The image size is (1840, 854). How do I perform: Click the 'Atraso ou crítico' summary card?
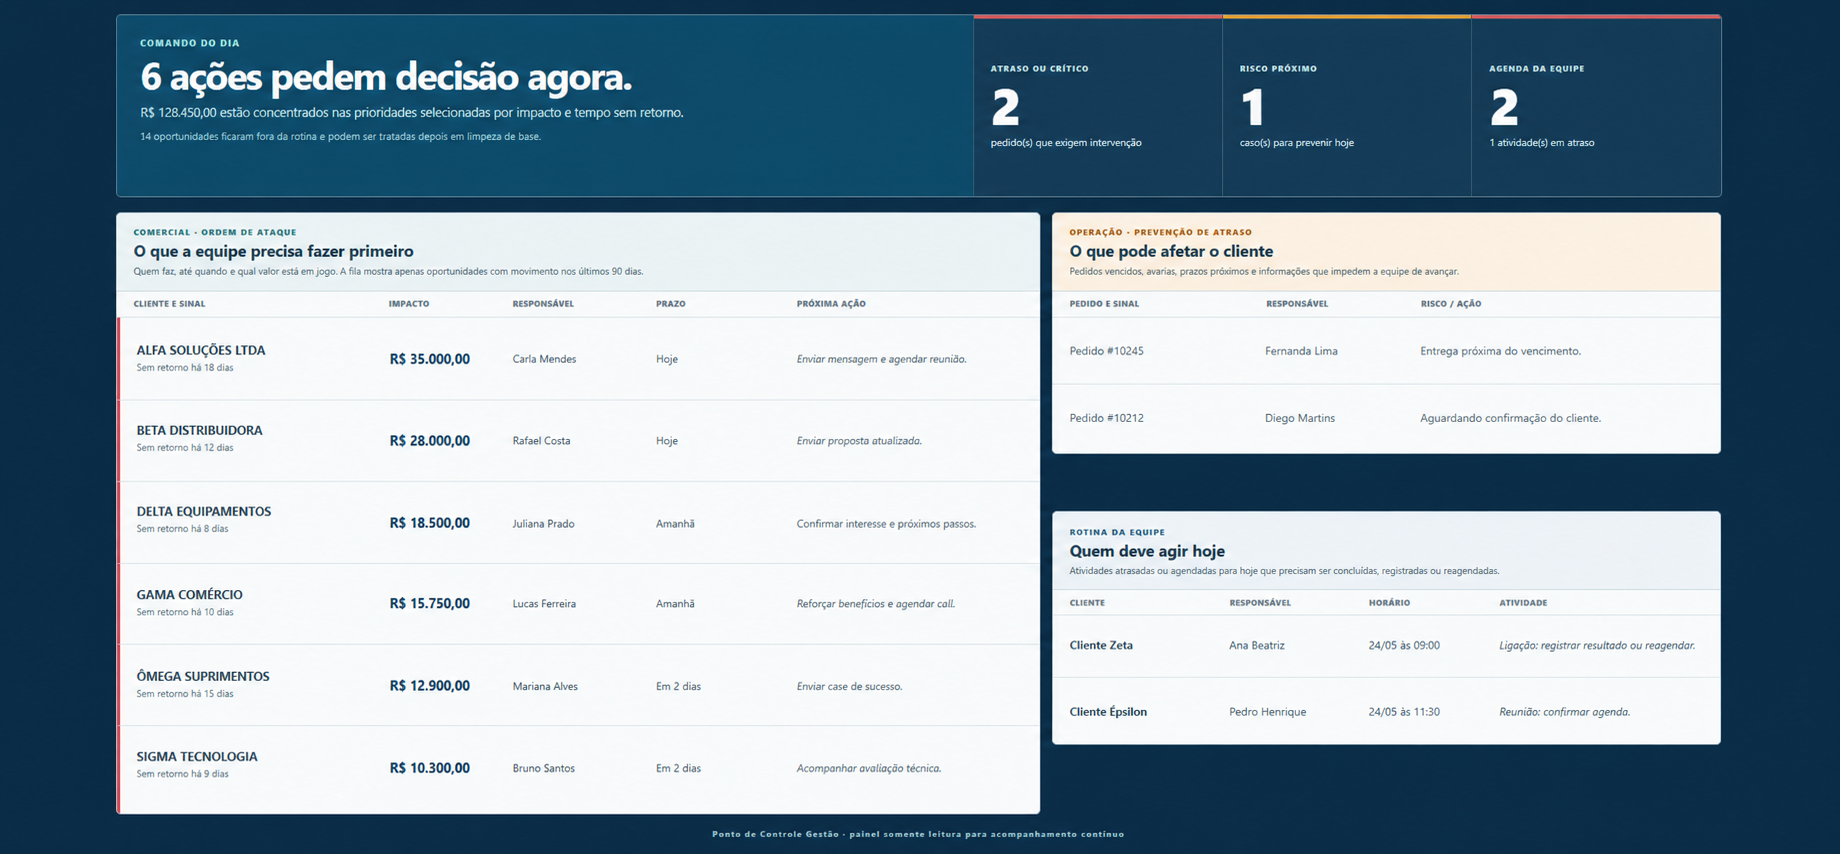click(x=1098, y=106)
